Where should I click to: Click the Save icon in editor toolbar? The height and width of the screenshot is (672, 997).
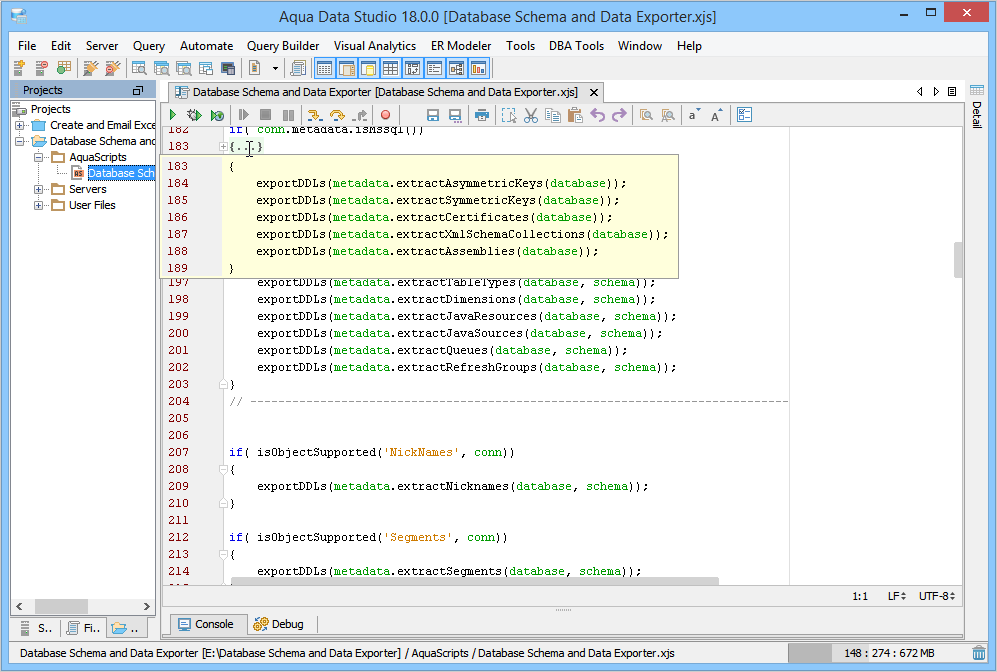[x=433, y=115]
